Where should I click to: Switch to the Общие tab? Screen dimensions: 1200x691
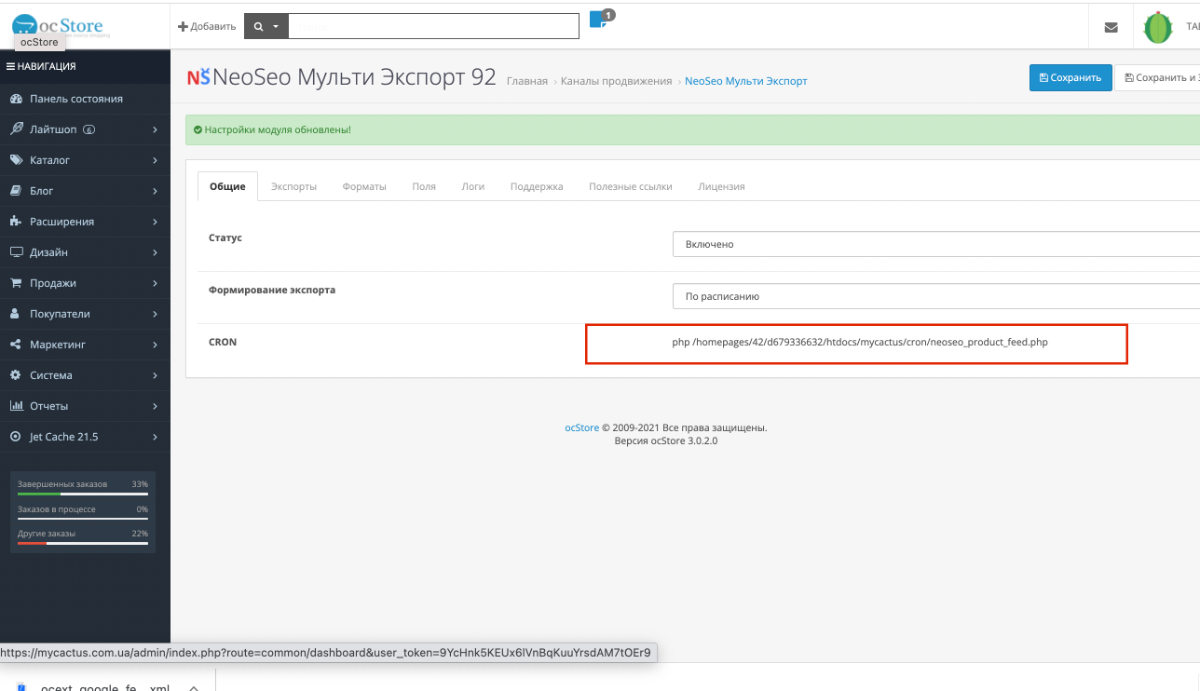pyautogui.click(x=227, y=186)
